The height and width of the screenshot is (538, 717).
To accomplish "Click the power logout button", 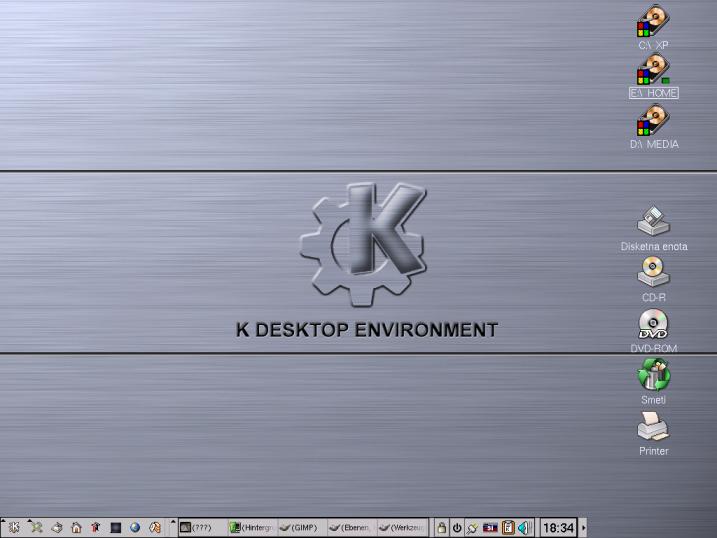I will [x=457, y=528].
